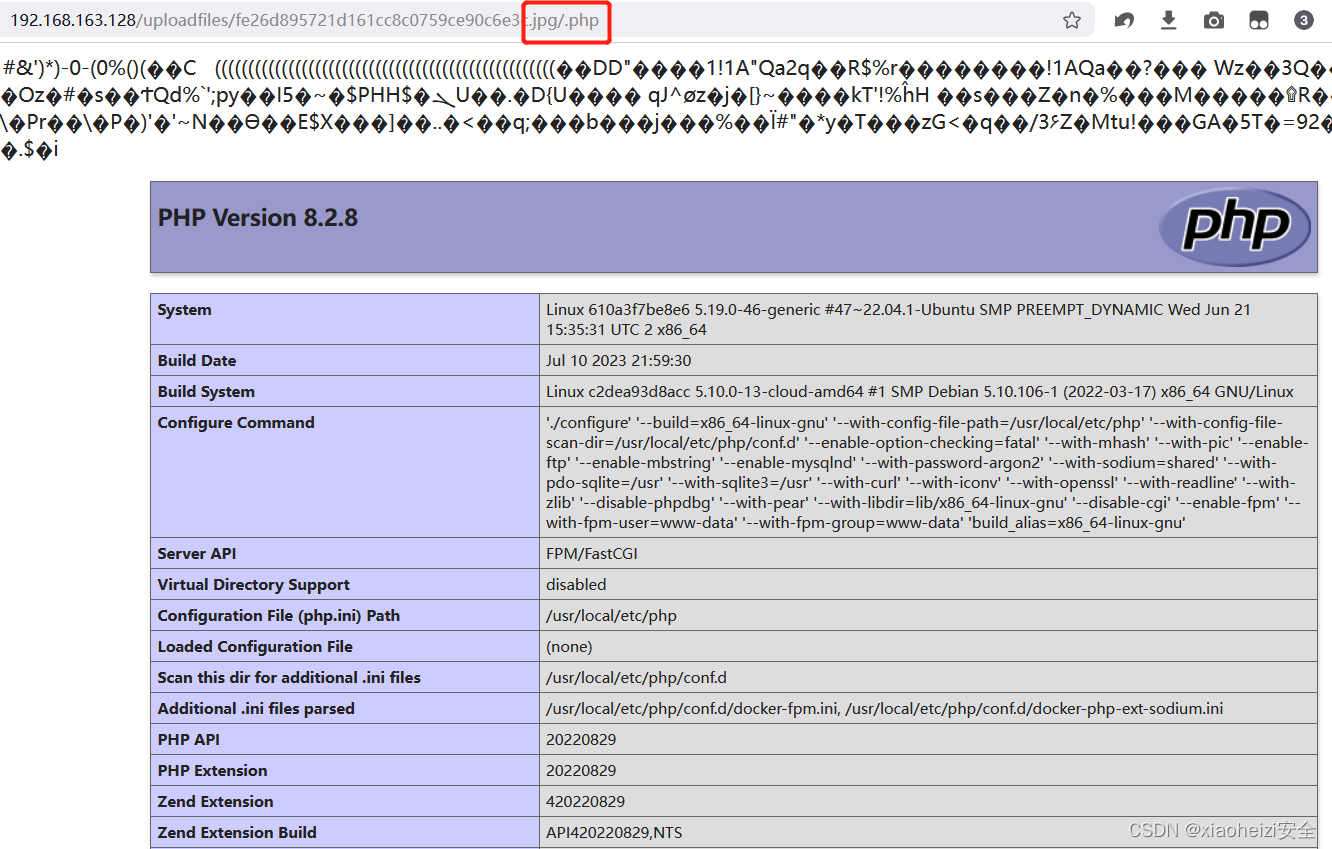Open the camera screenshot extension icon
The height and width of the screenshot is (849, 1332).
pos(1213,19)
